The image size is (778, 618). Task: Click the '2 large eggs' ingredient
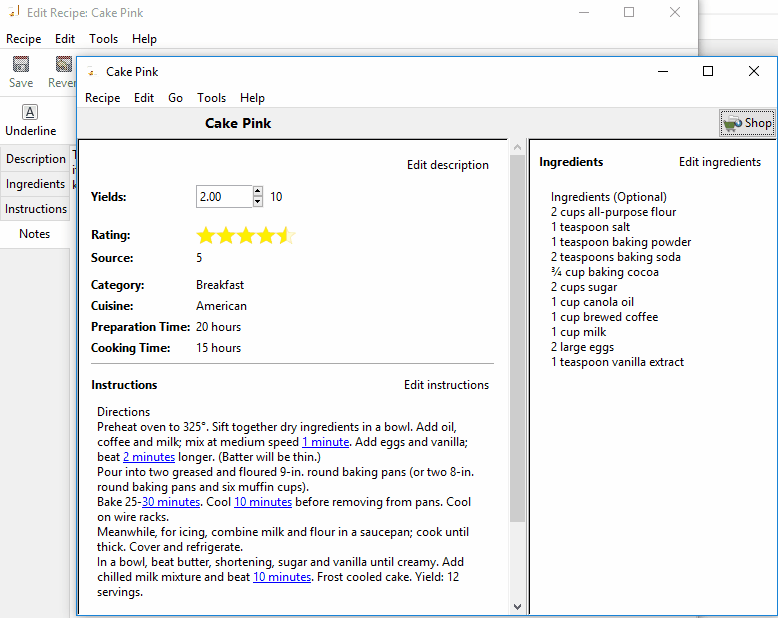click(583, 347)
